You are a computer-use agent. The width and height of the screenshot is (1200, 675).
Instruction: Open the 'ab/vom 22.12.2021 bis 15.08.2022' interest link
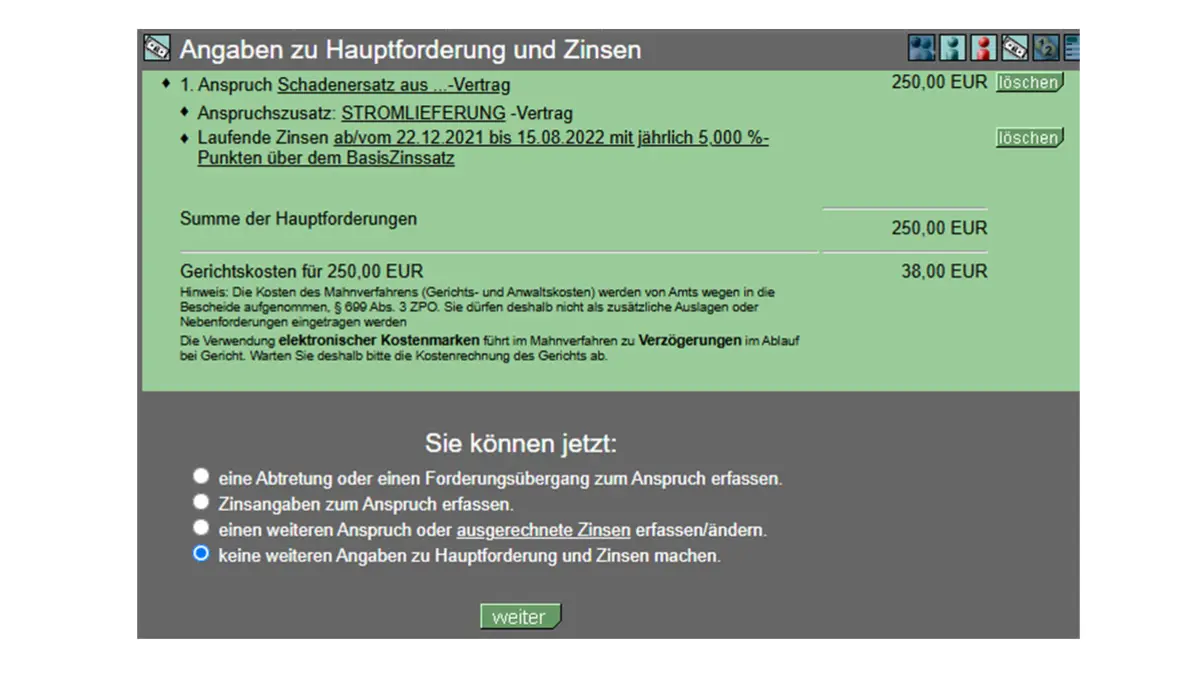pos(483,148)
